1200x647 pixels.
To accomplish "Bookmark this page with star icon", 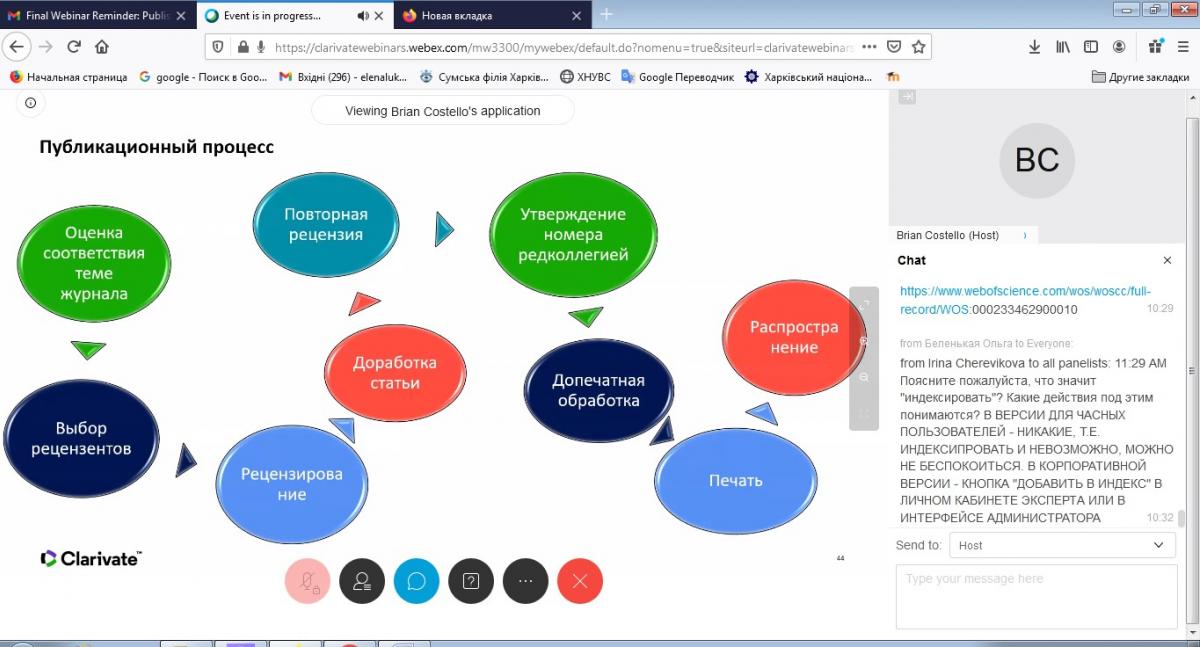I will point(919,47).
